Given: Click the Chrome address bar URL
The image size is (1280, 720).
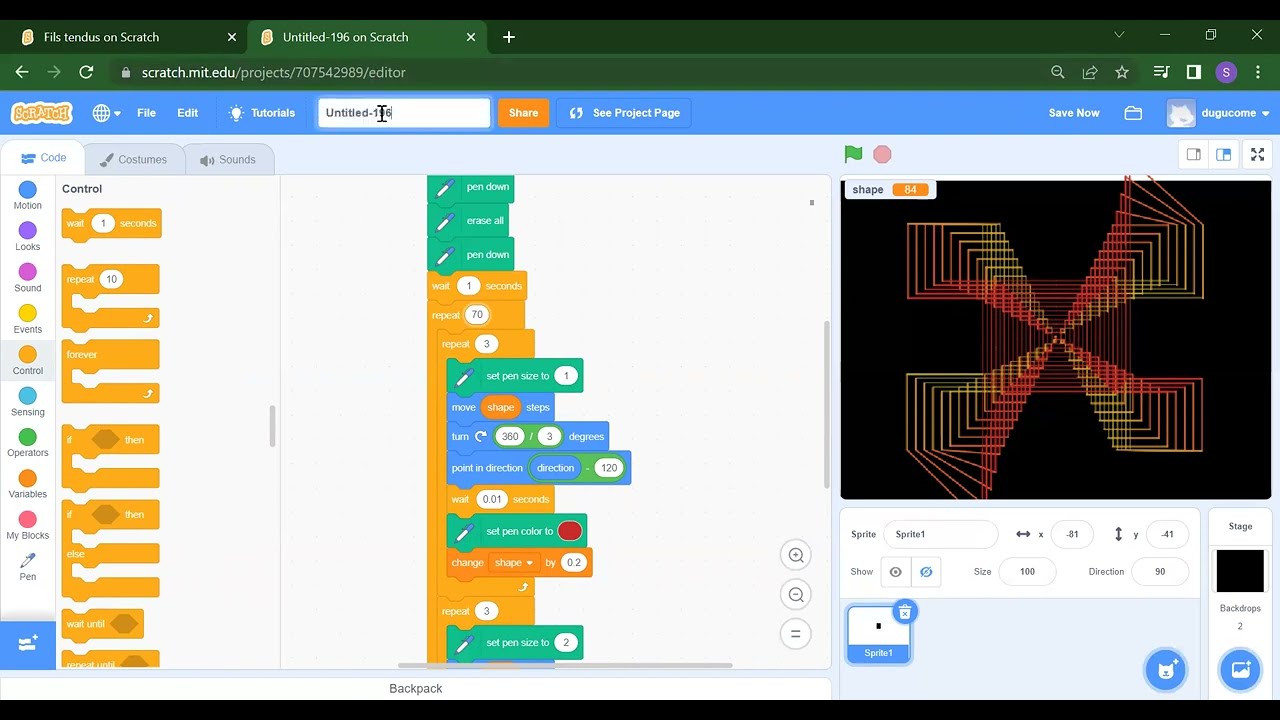Looking at the screenshot, I should [273, 72].
